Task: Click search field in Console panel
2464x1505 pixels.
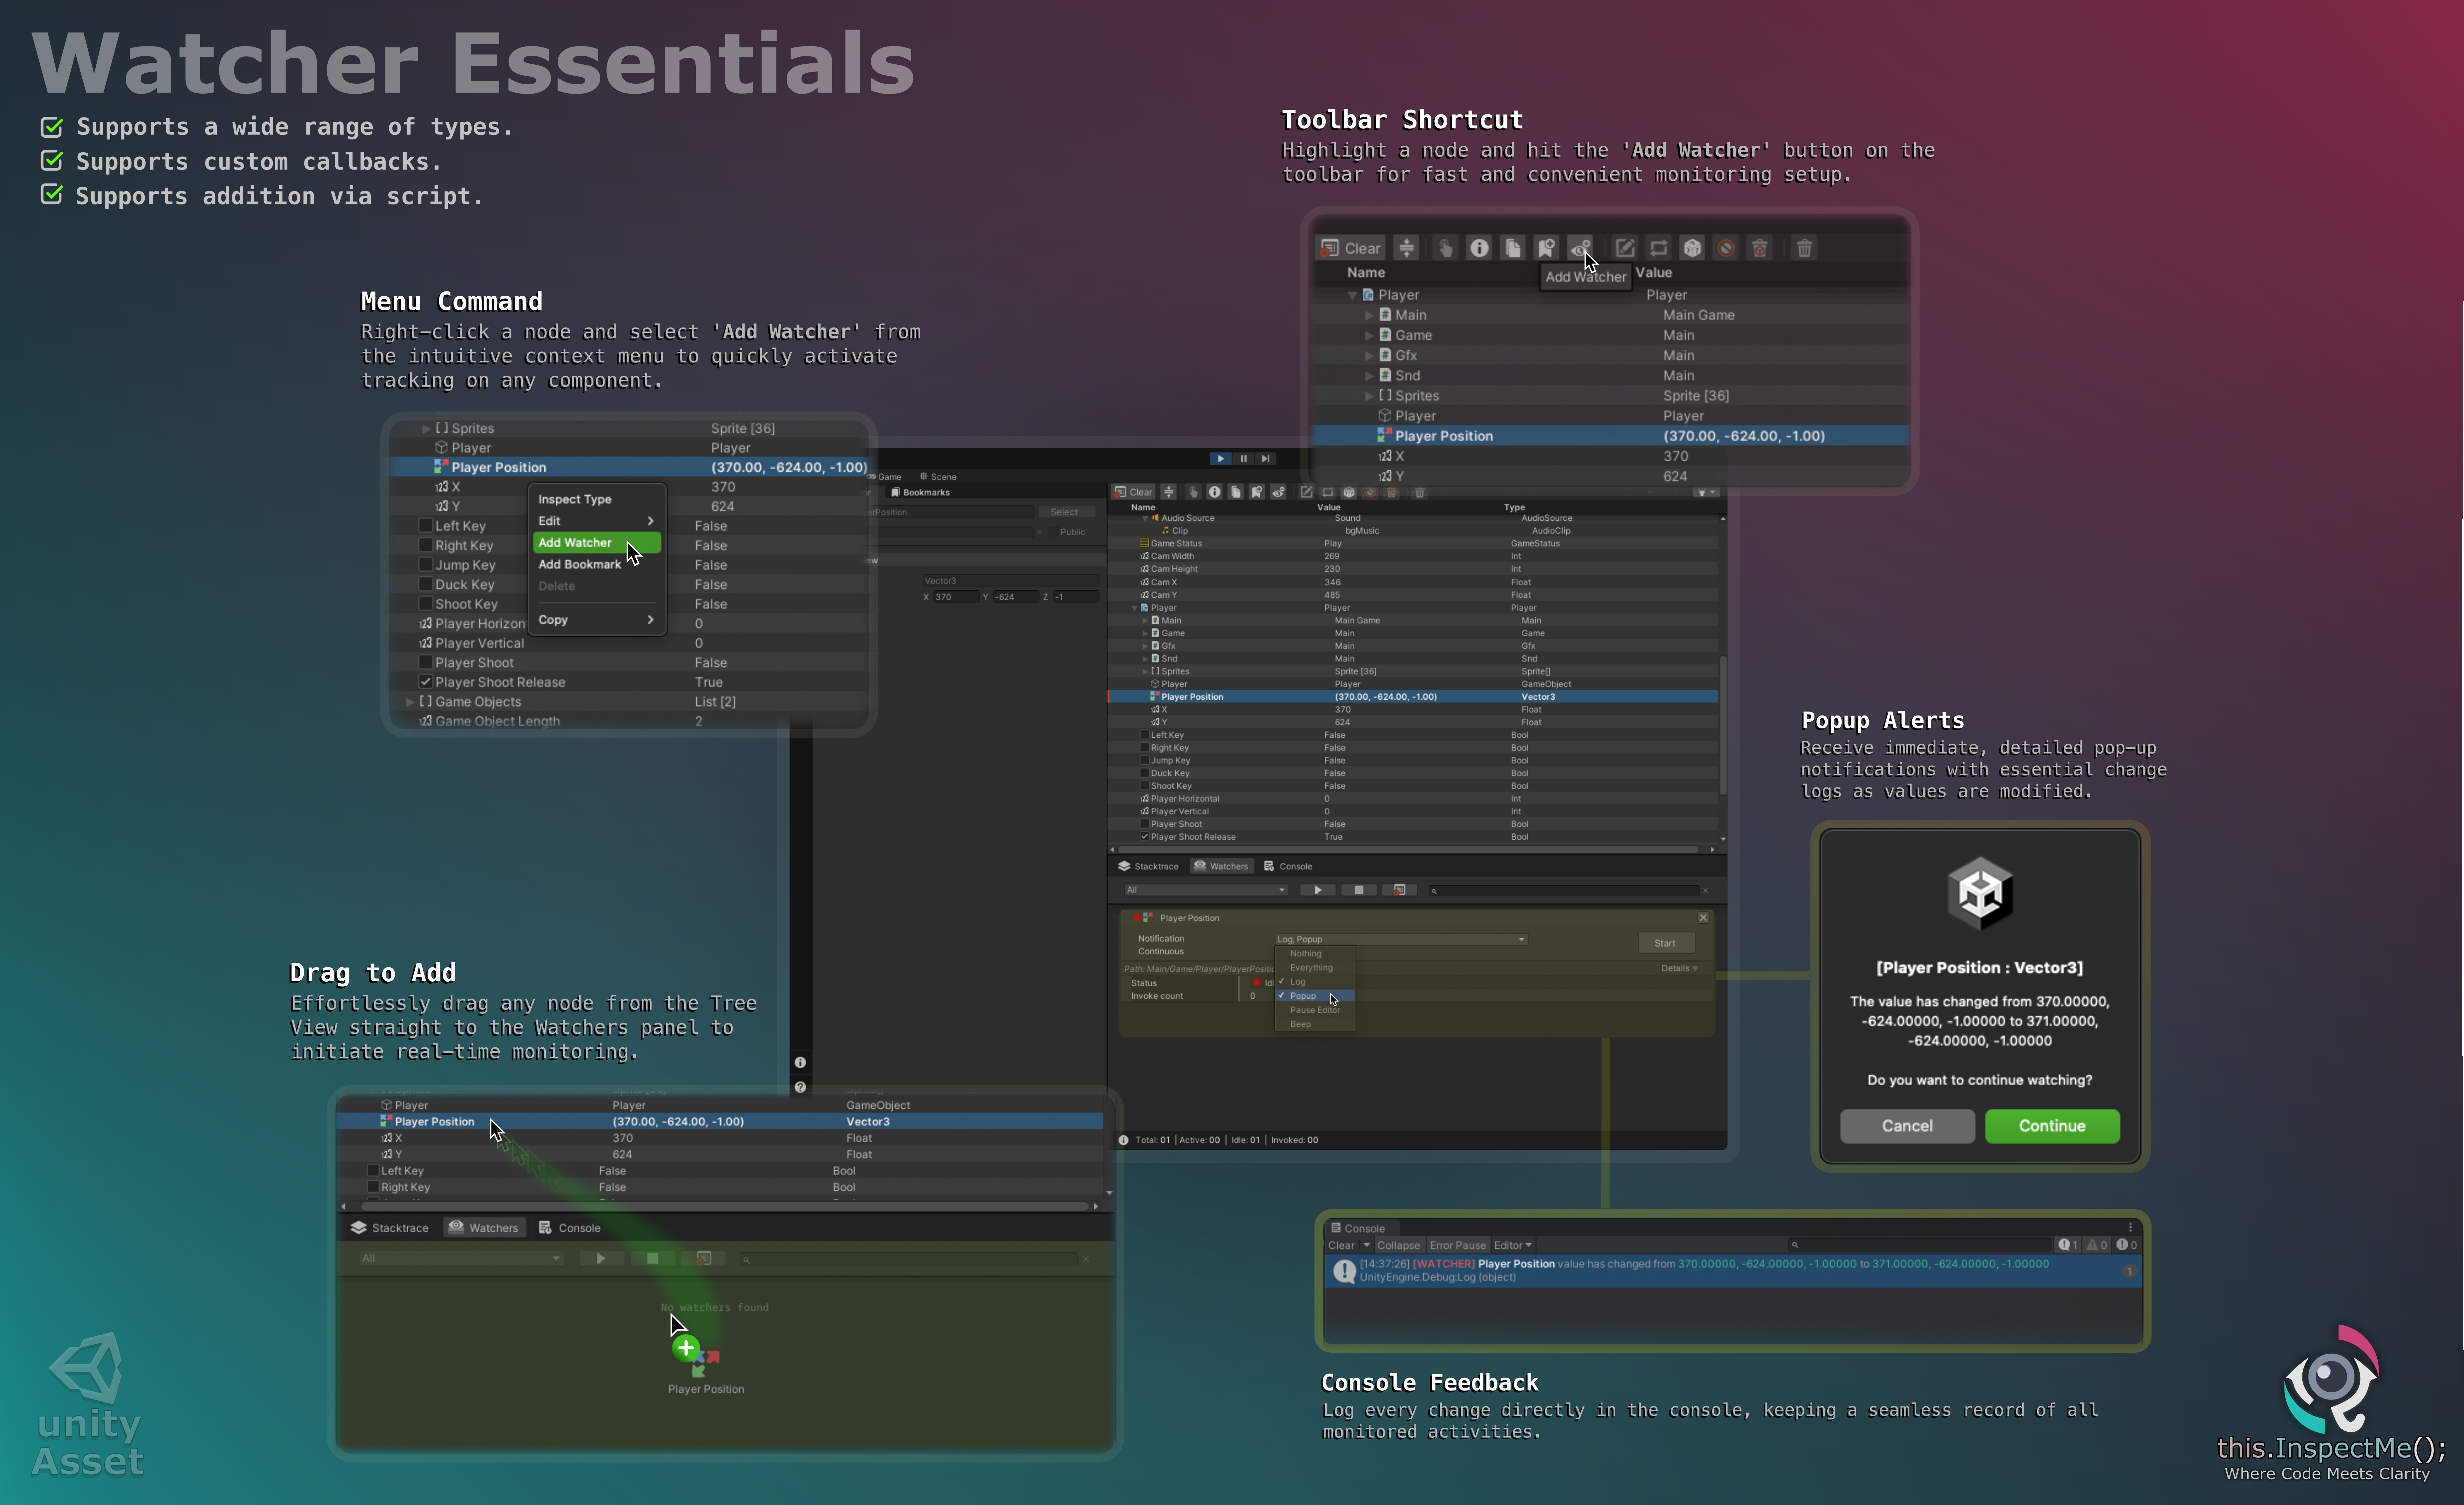Action: click(1920, 1245)
